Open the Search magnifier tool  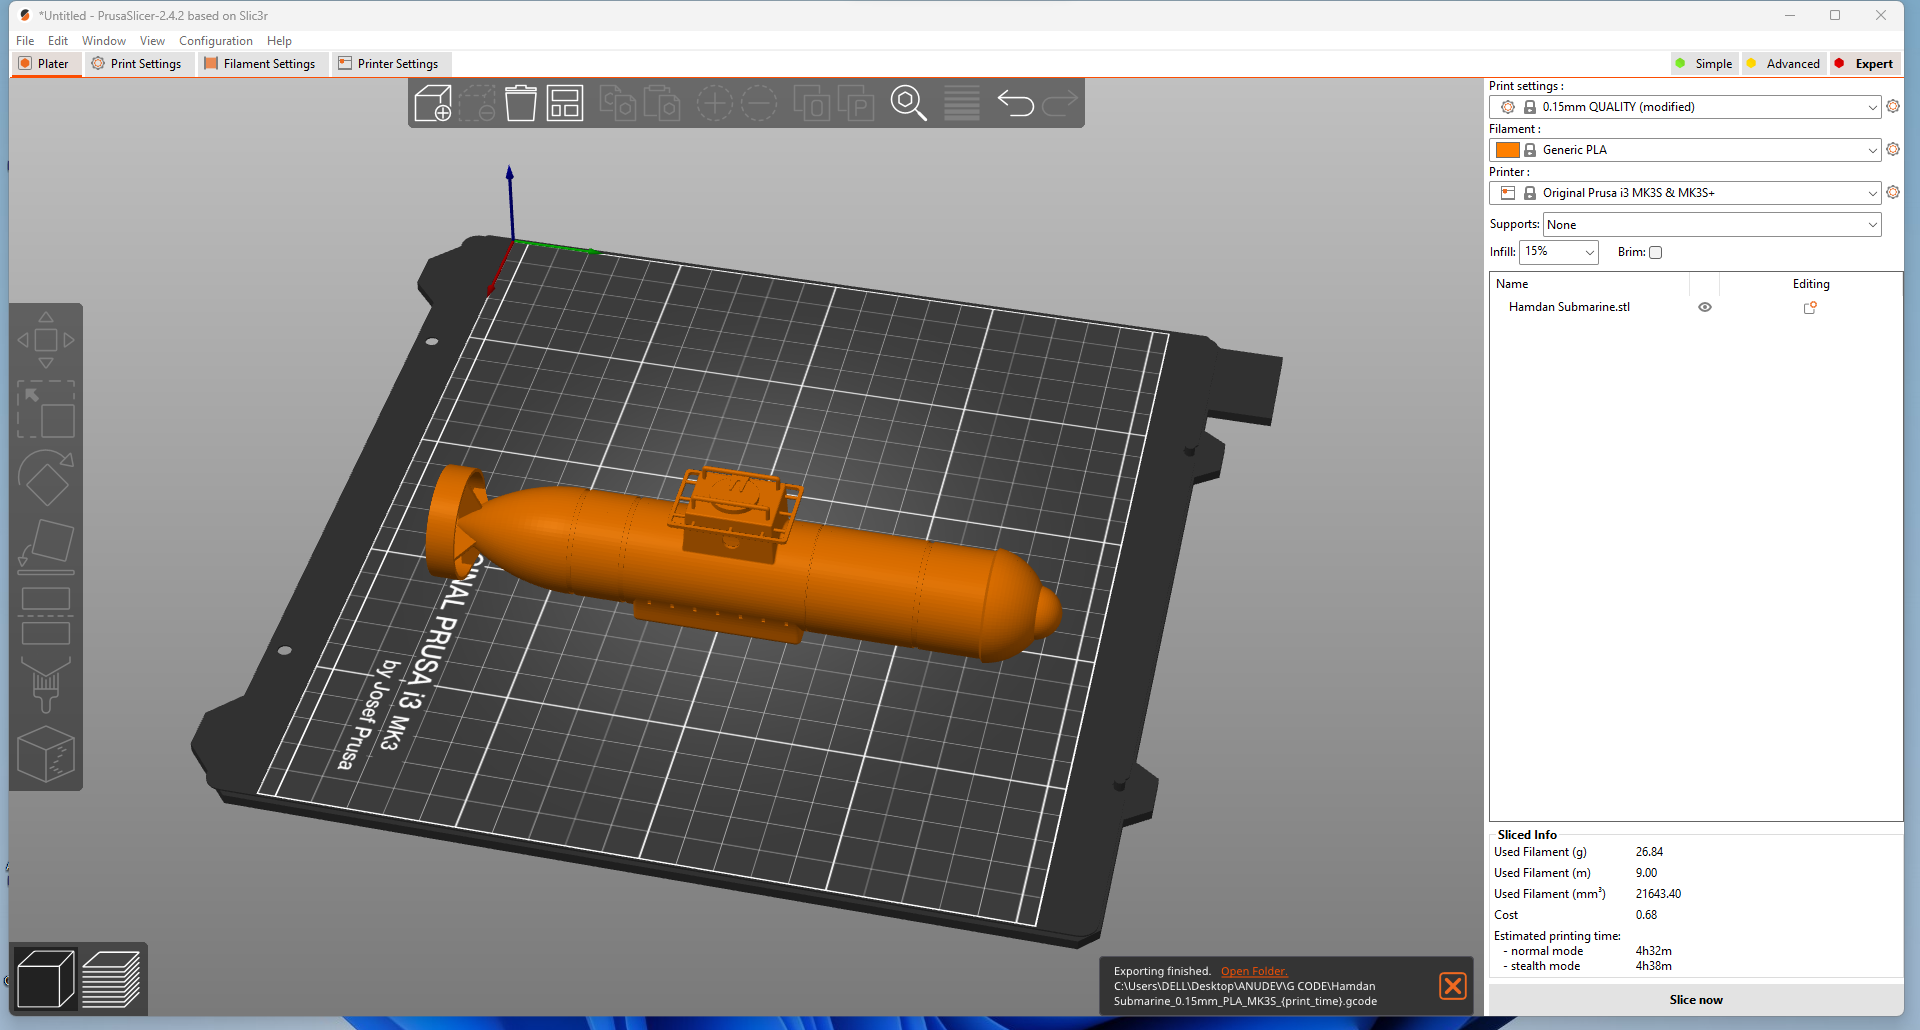pyautogui.click(x=908, y=103)
